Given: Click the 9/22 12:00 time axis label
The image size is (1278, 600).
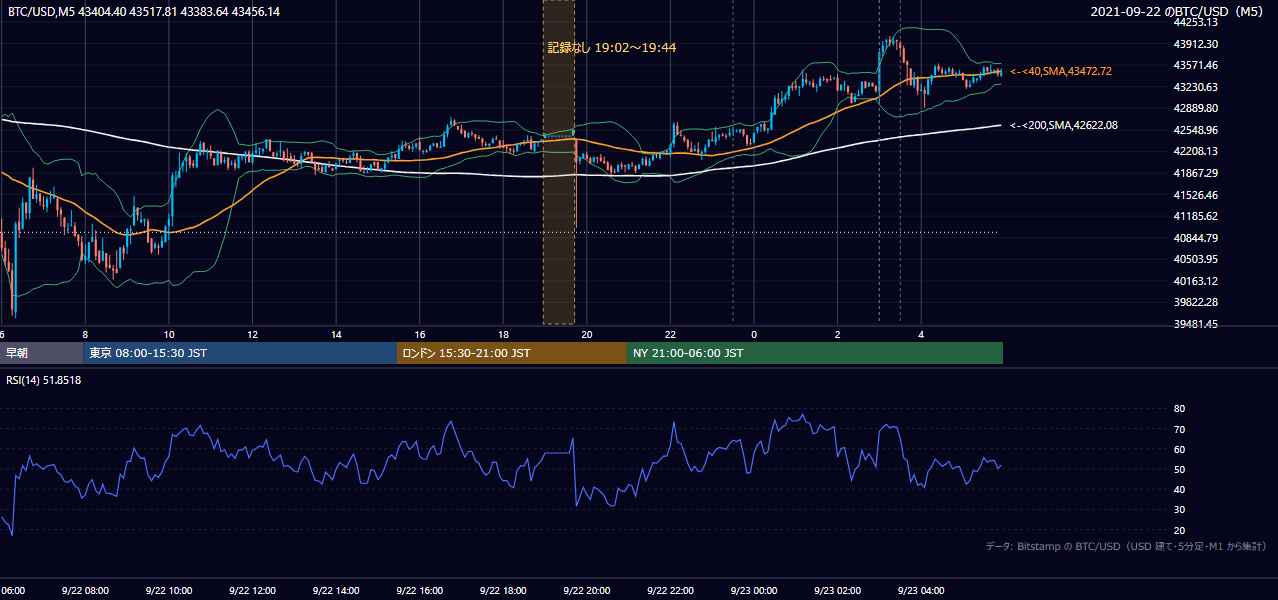Looking at the screenshot, I should click(252, 591).
